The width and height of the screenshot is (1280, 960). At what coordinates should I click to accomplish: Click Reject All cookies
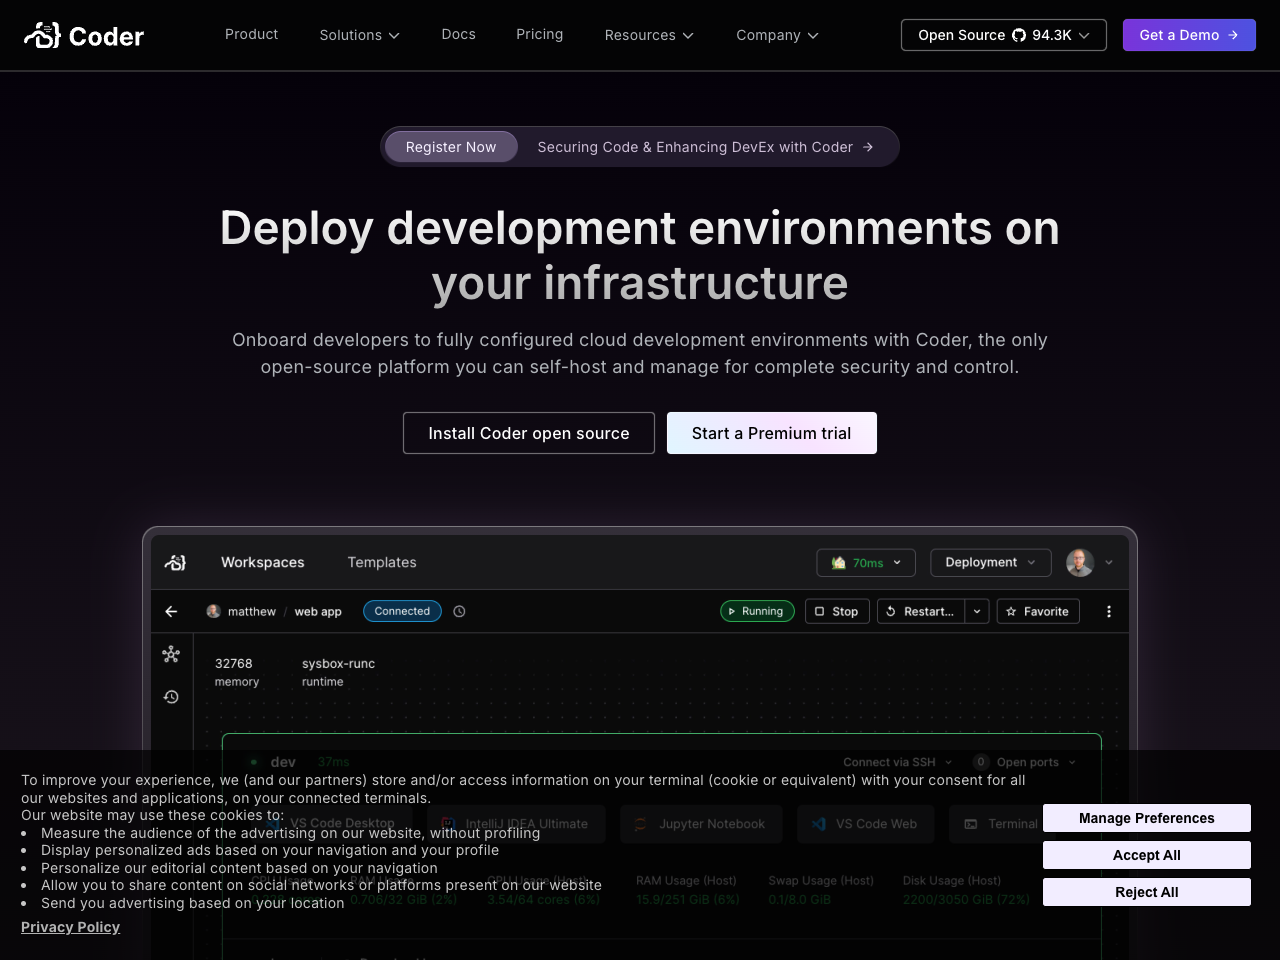coord(1147,892)
